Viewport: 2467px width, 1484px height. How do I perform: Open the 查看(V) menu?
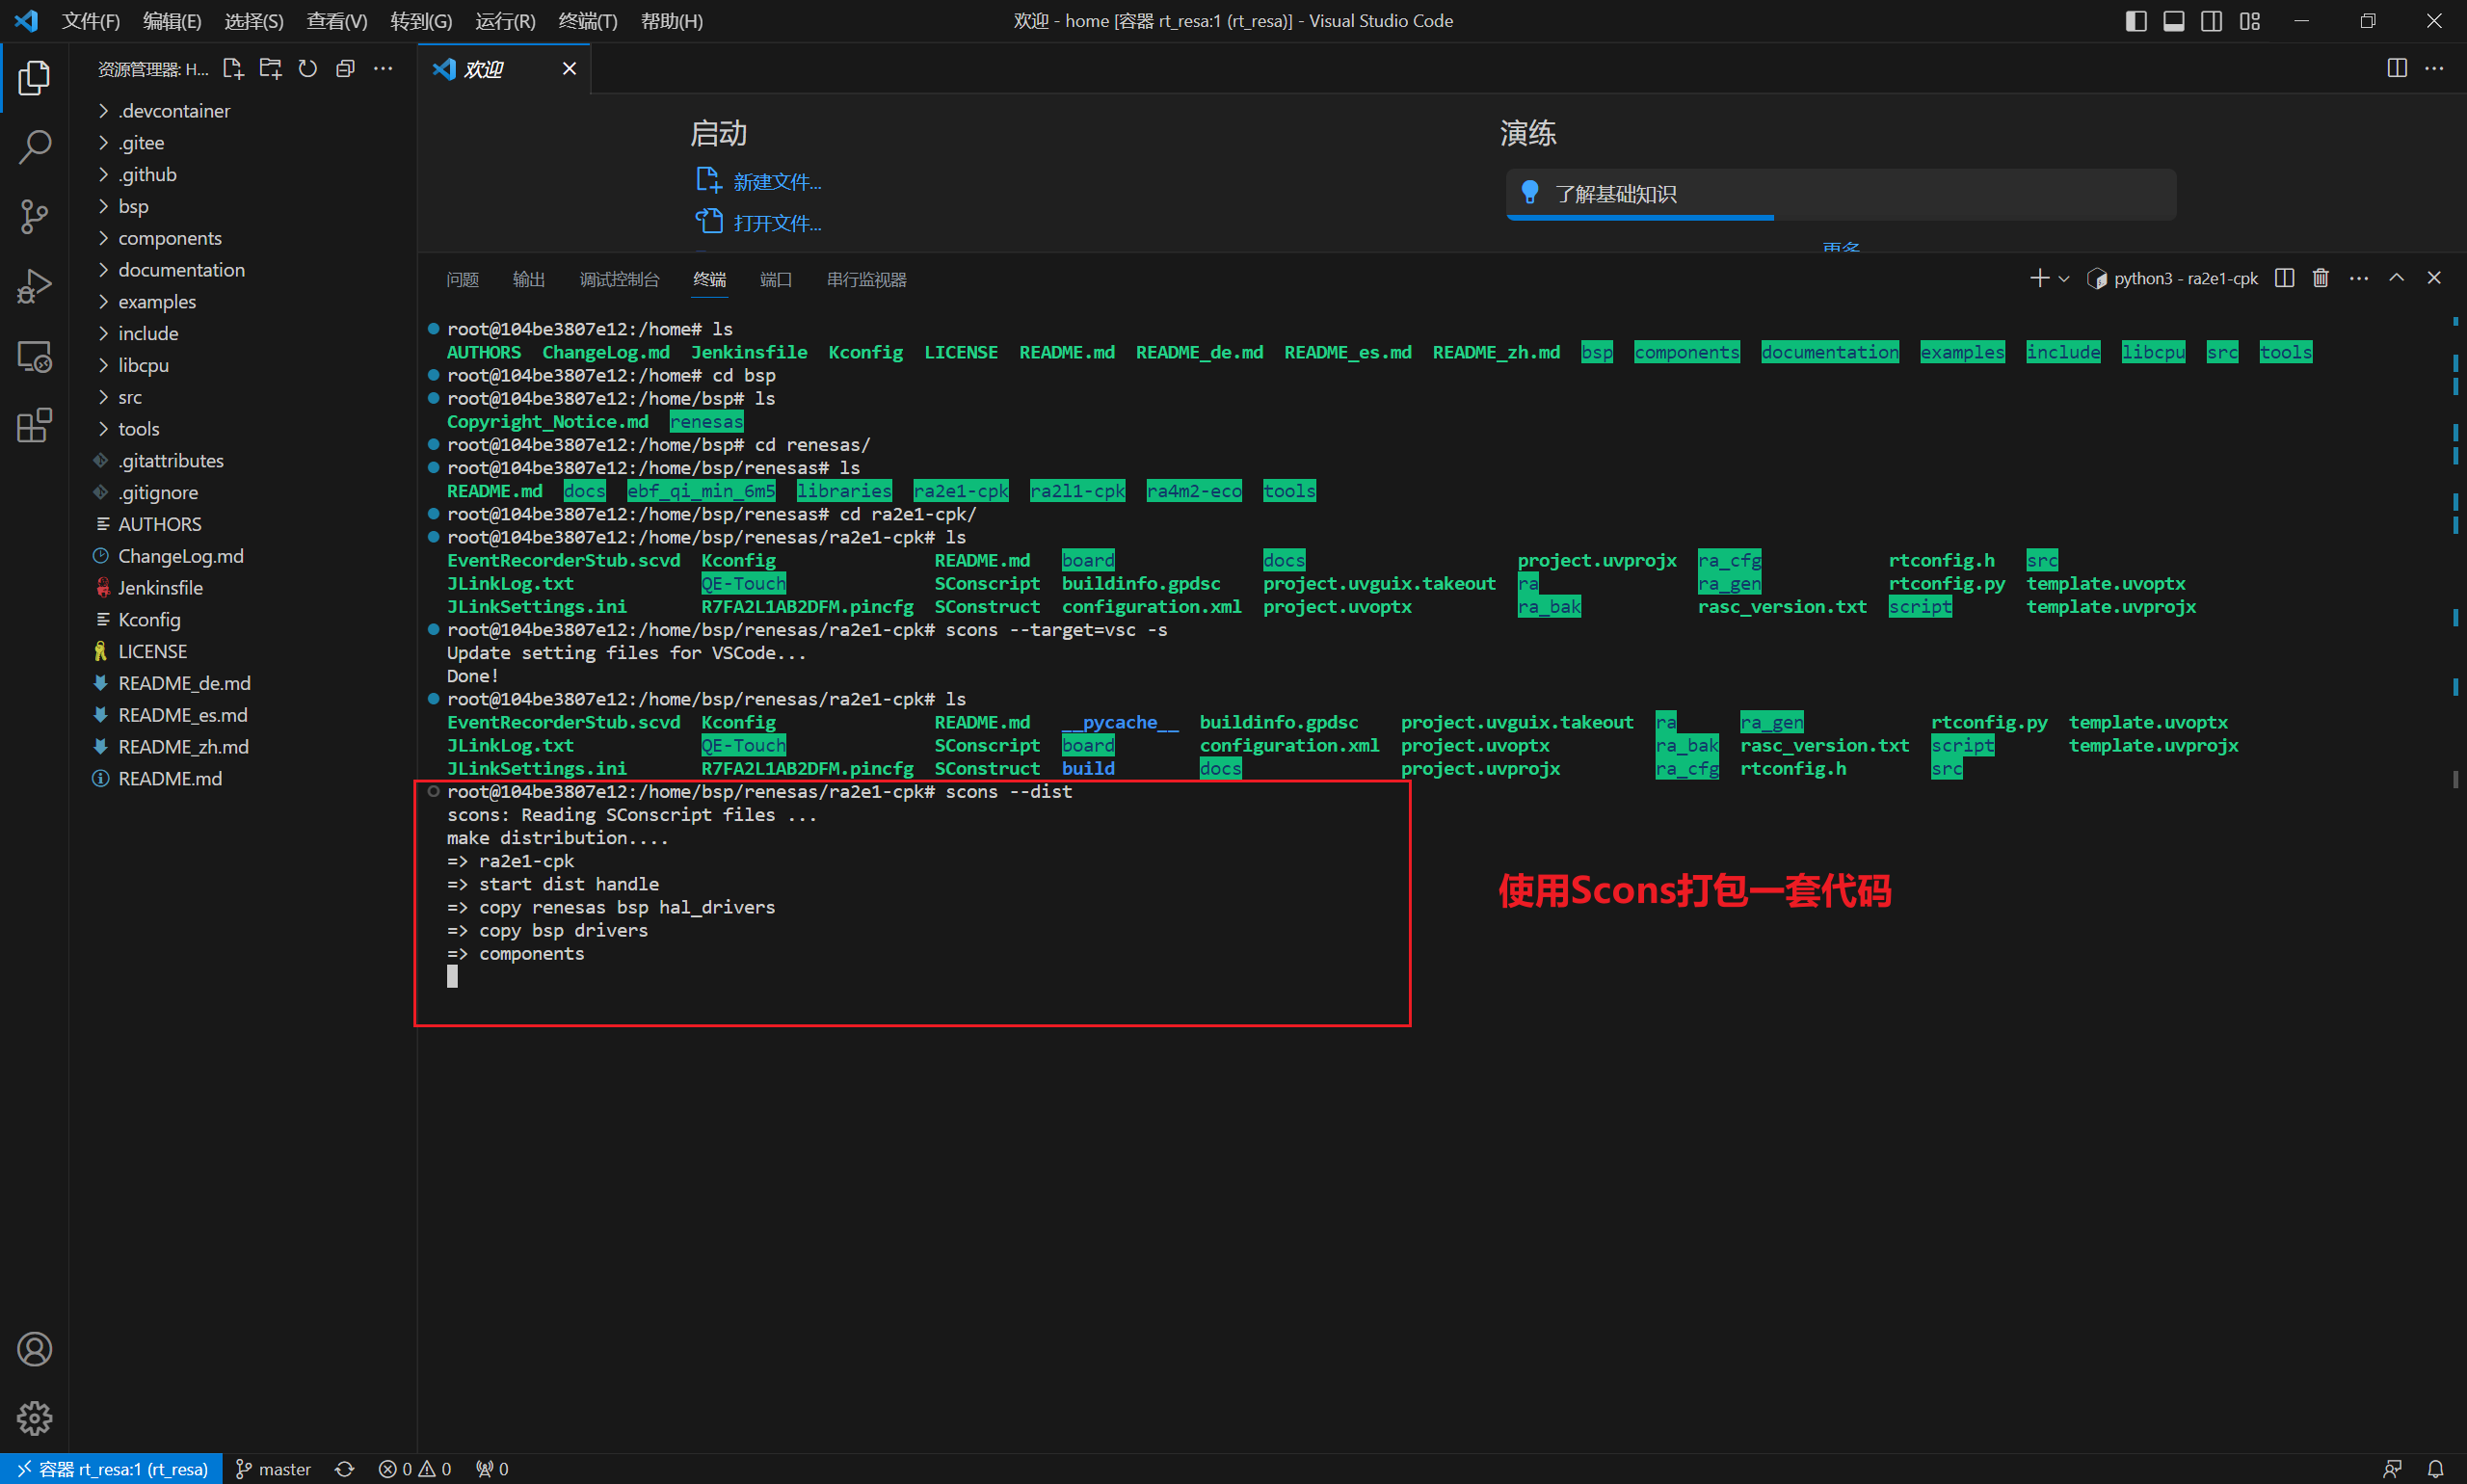337,21
